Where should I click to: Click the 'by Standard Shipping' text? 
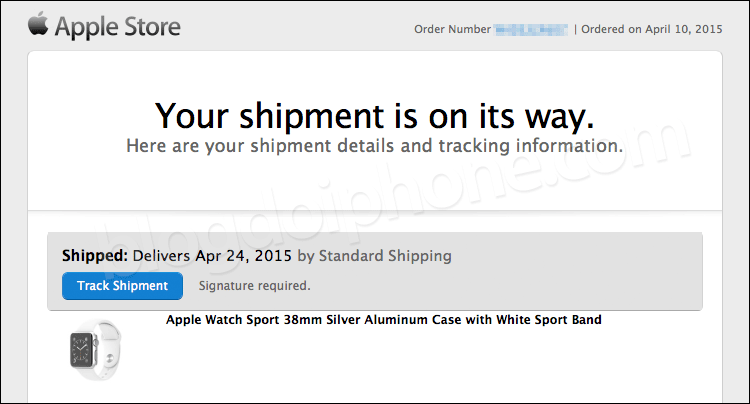point(375,256)
